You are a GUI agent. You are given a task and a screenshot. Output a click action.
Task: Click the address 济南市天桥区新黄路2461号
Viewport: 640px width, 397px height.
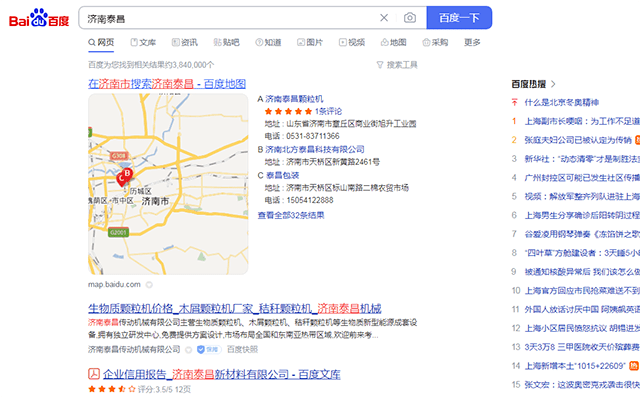pos(333,162)
